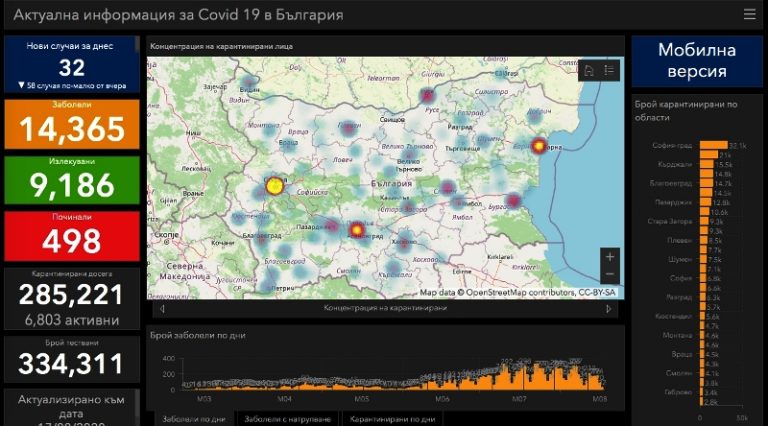Click the M06 label on the daily chart
Image resolution: width=768 pixels, height=426 pixels.
(x=442, y=399)
